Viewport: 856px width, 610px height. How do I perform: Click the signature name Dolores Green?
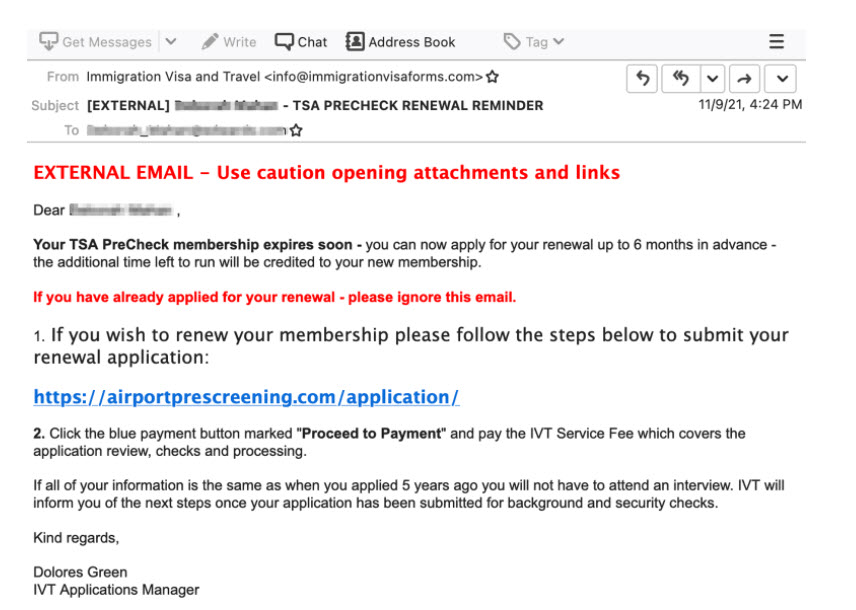[80, 572]
